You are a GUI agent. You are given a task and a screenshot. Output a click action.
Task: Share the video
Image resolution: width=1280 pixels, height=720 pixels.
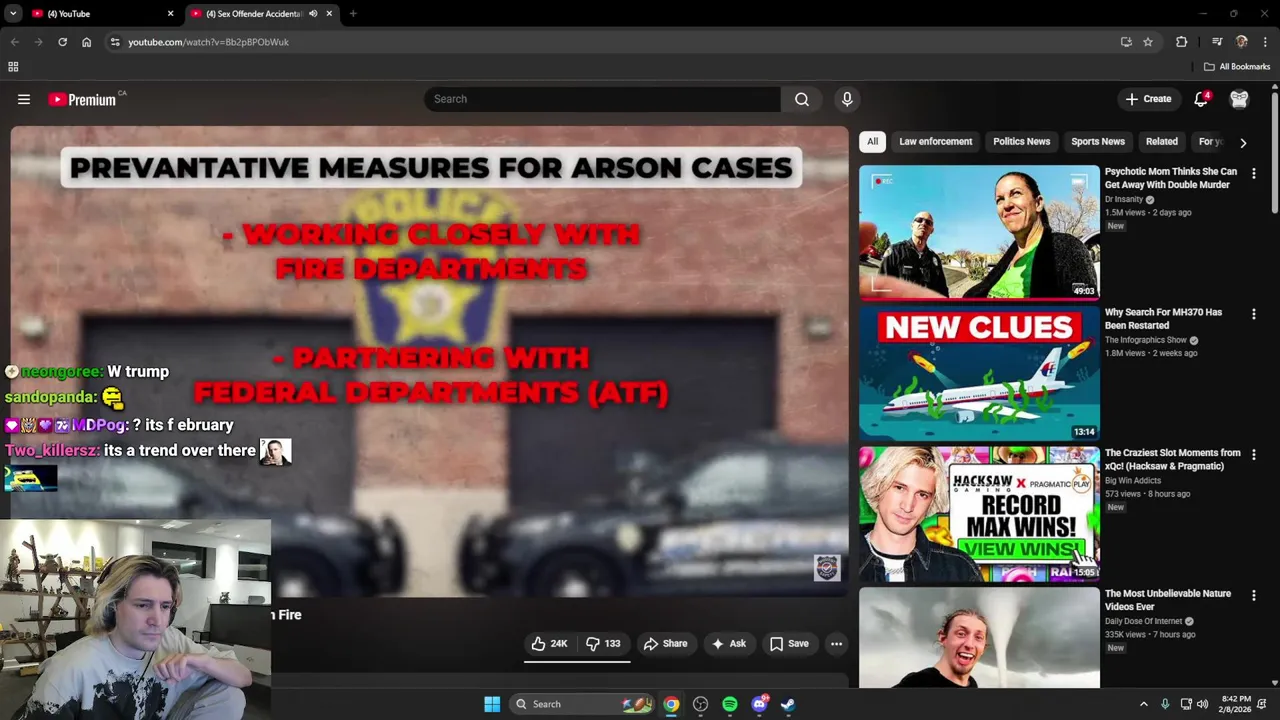[665, 644]
